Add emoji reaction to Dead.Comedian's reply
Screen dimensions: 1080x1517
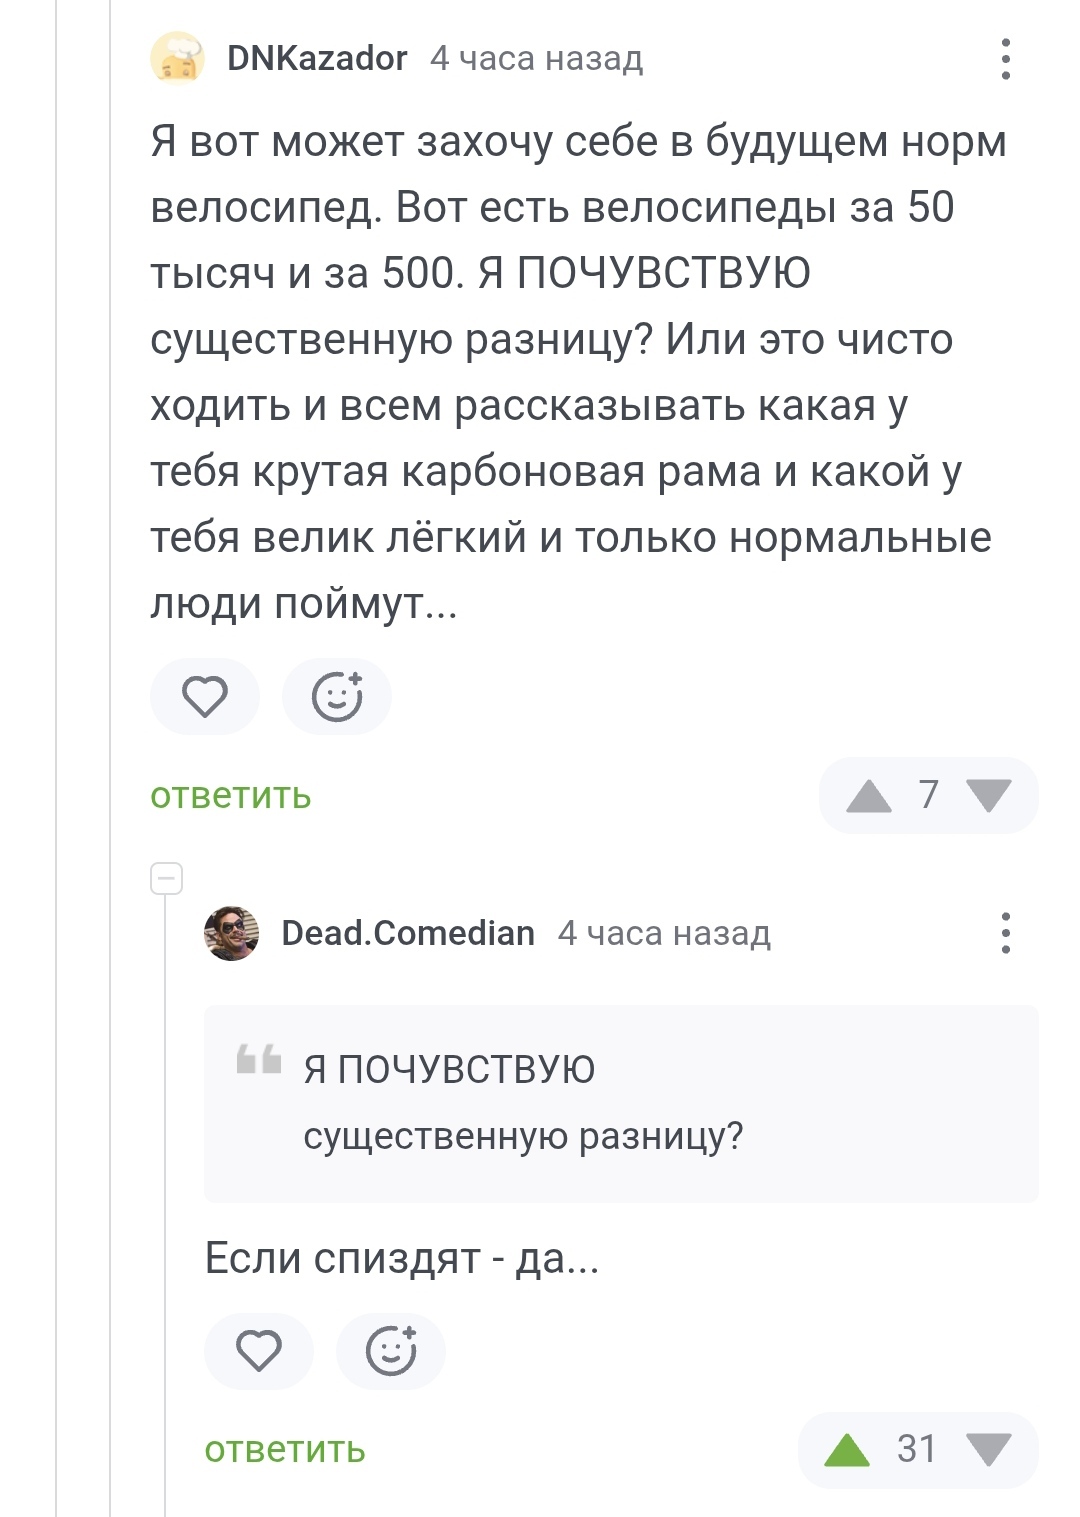[x=391, y=1351]
